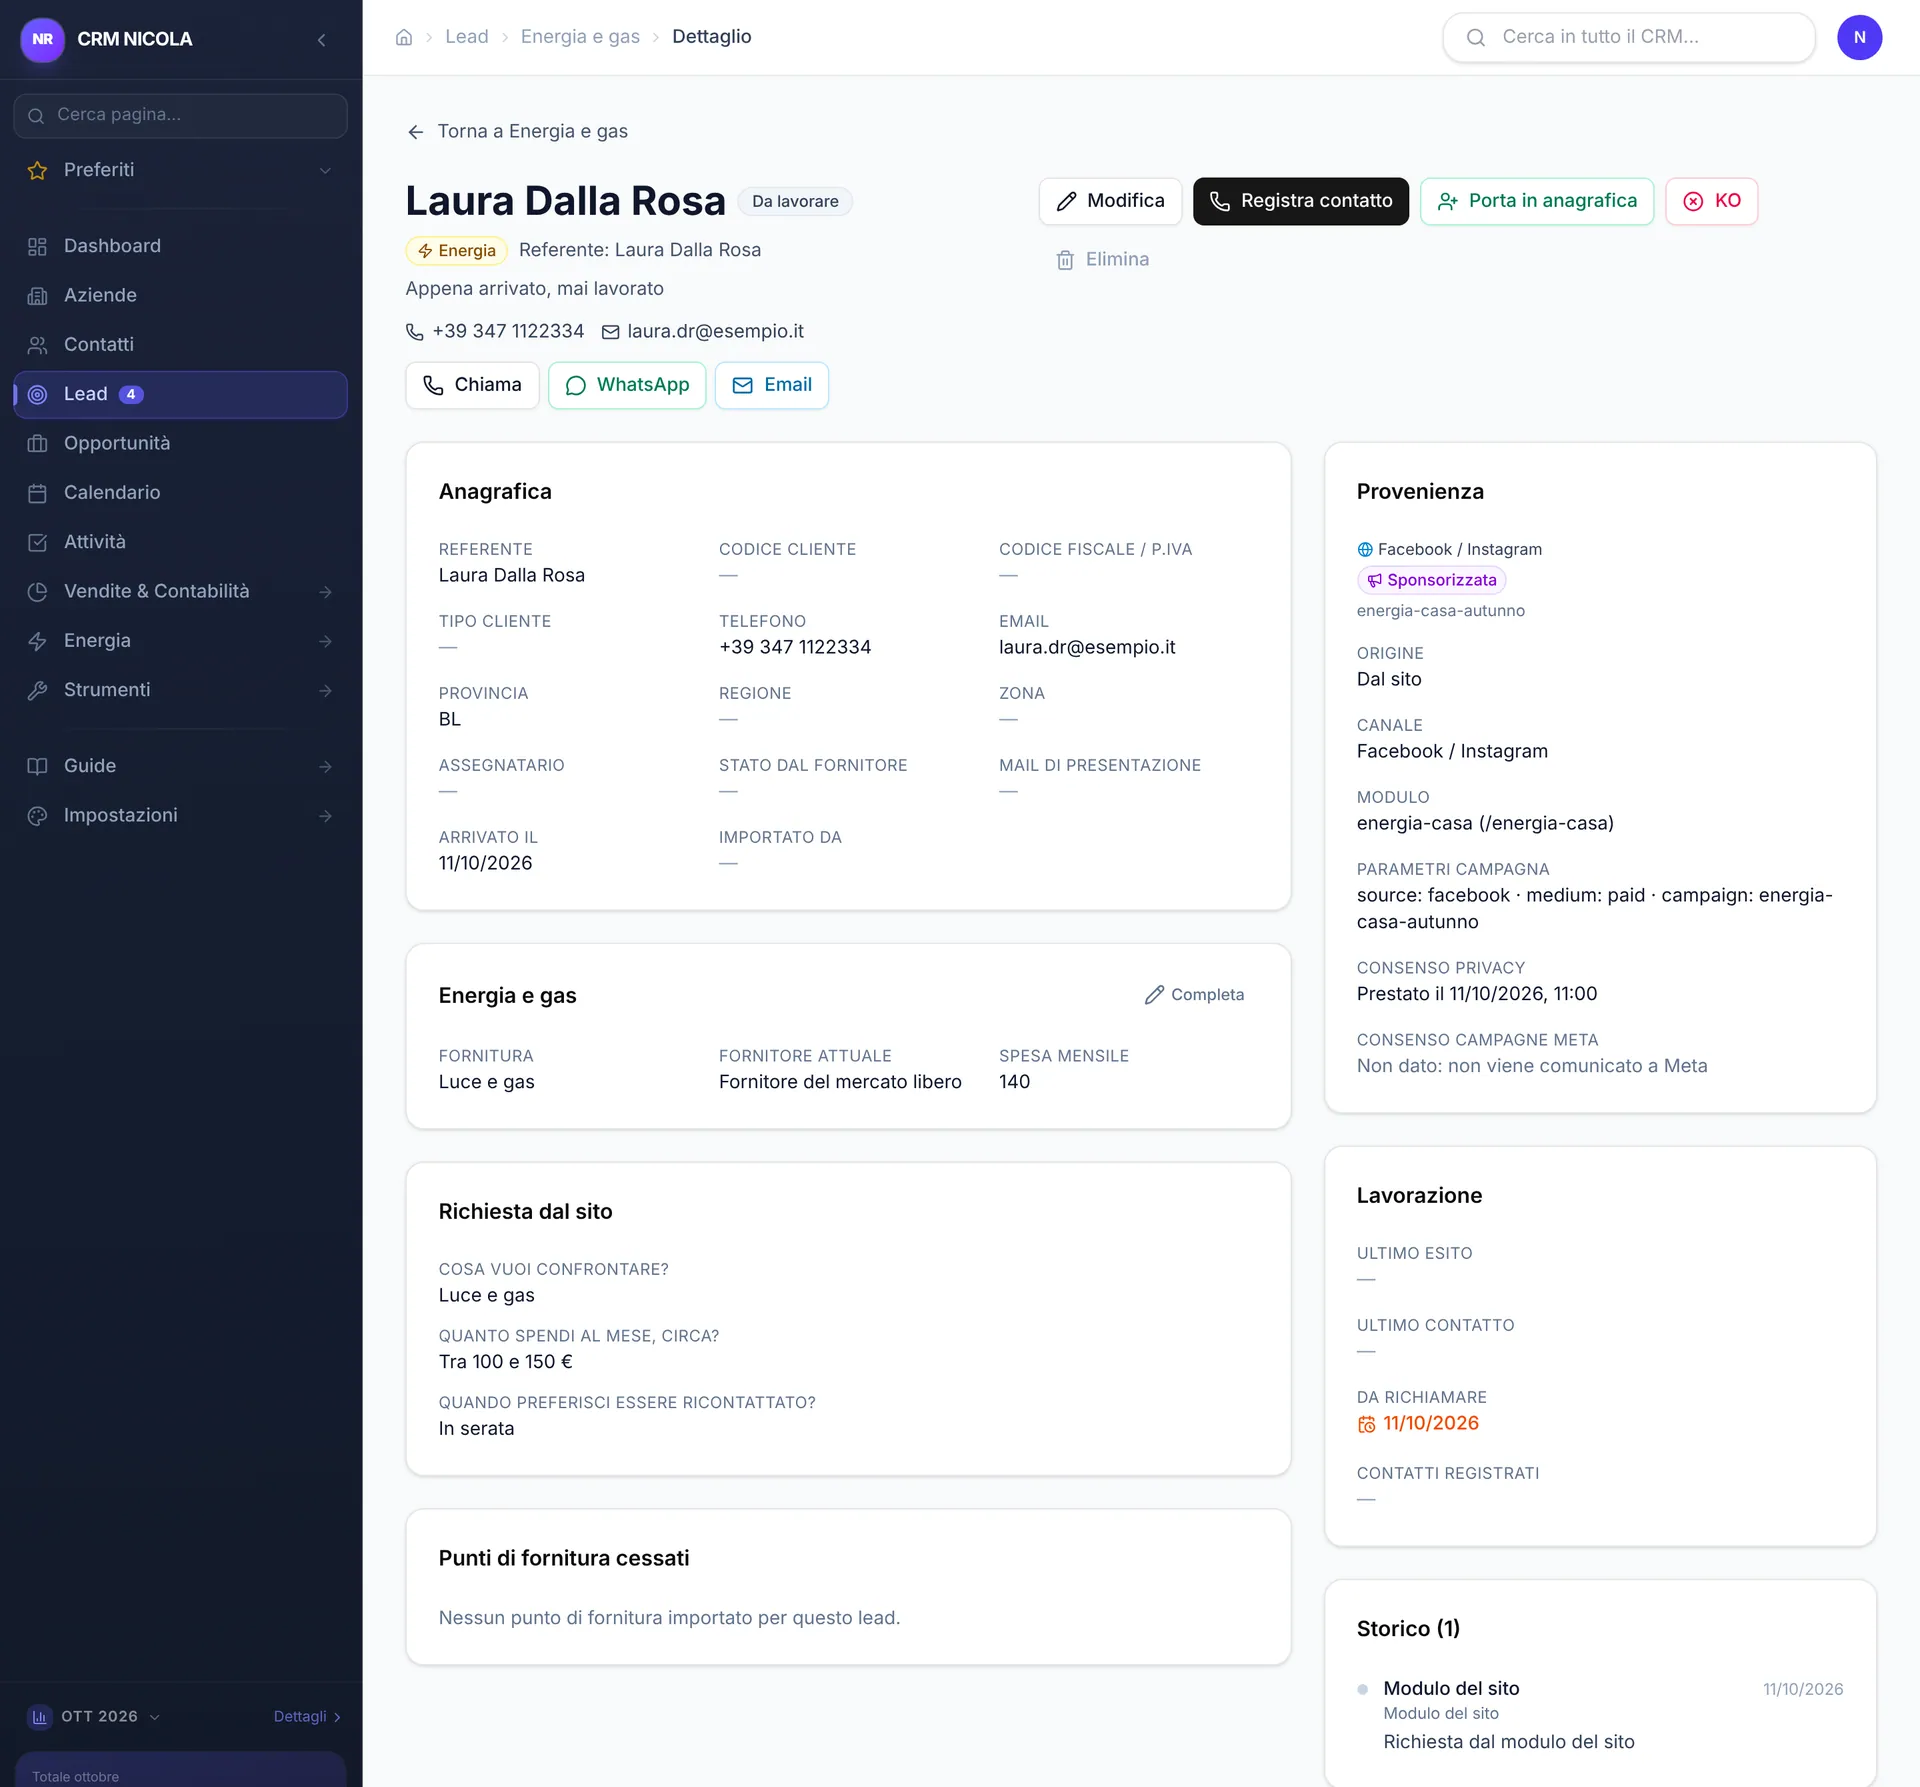1920x1787 pixels.
Task: Collapse the sidebar with the chevron
Action: tap(322, 40)
